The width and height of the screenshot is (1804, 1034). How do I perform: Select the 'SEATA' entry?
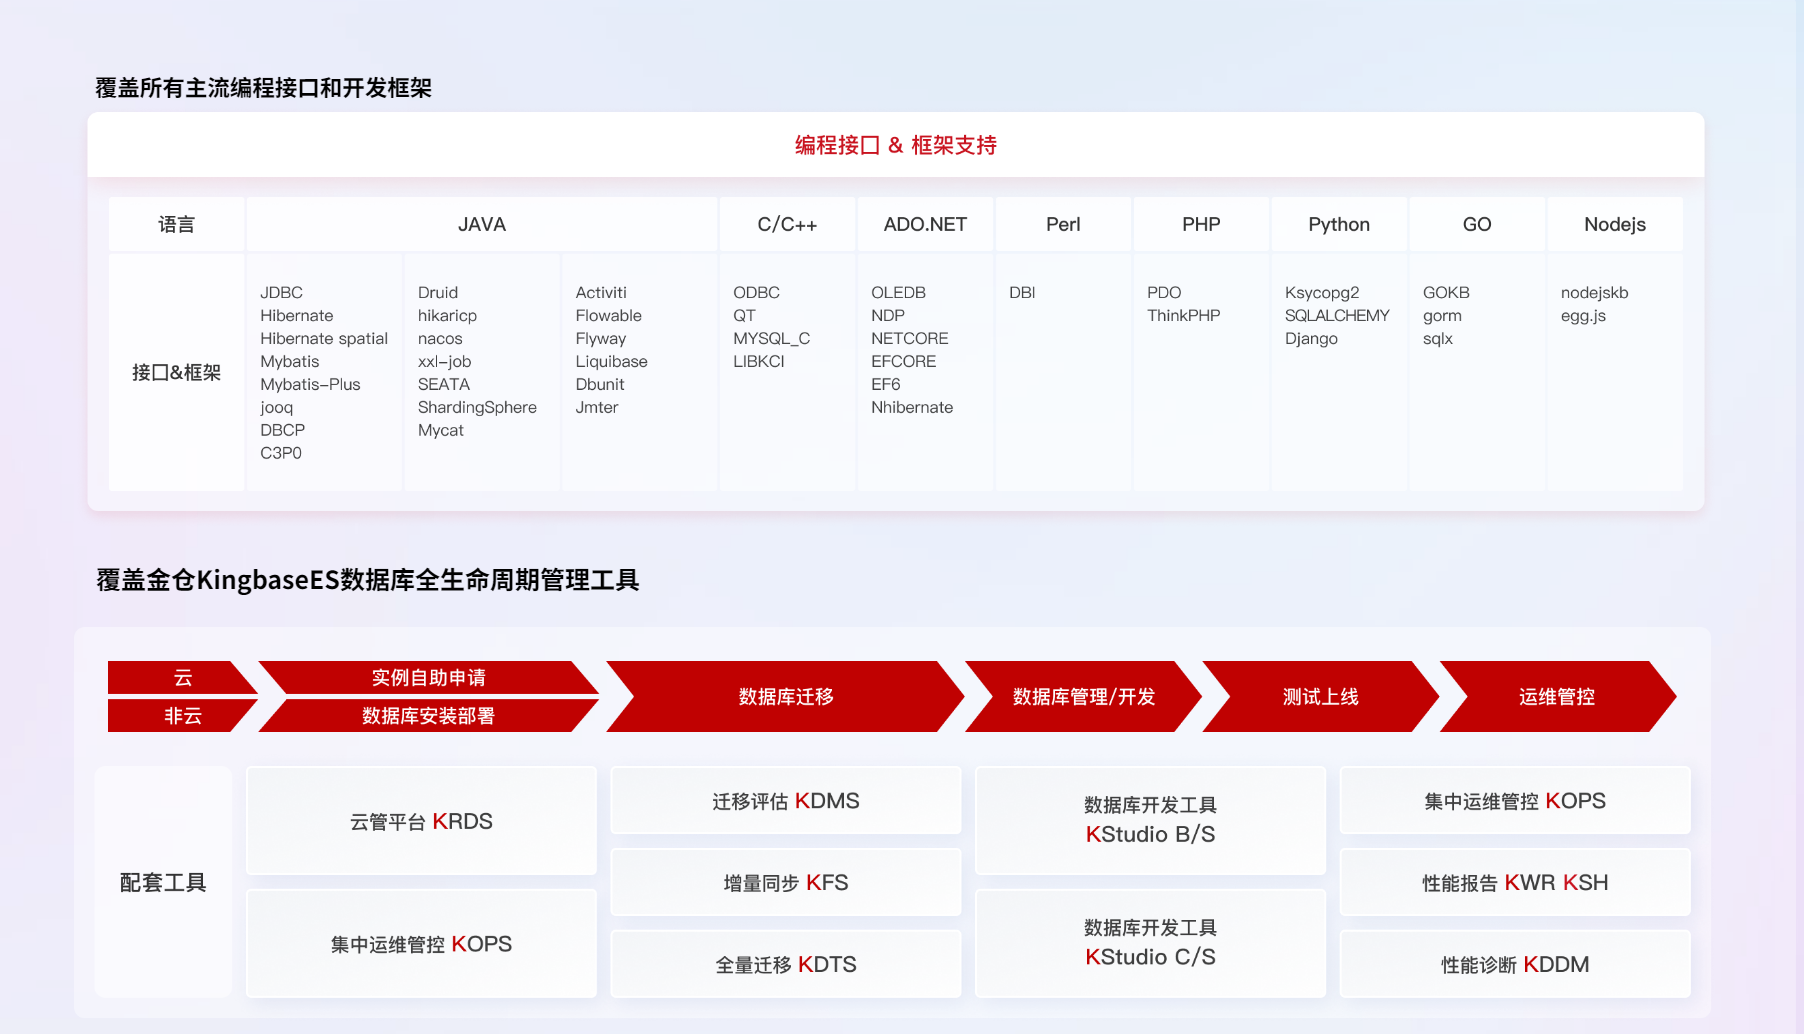444,384
